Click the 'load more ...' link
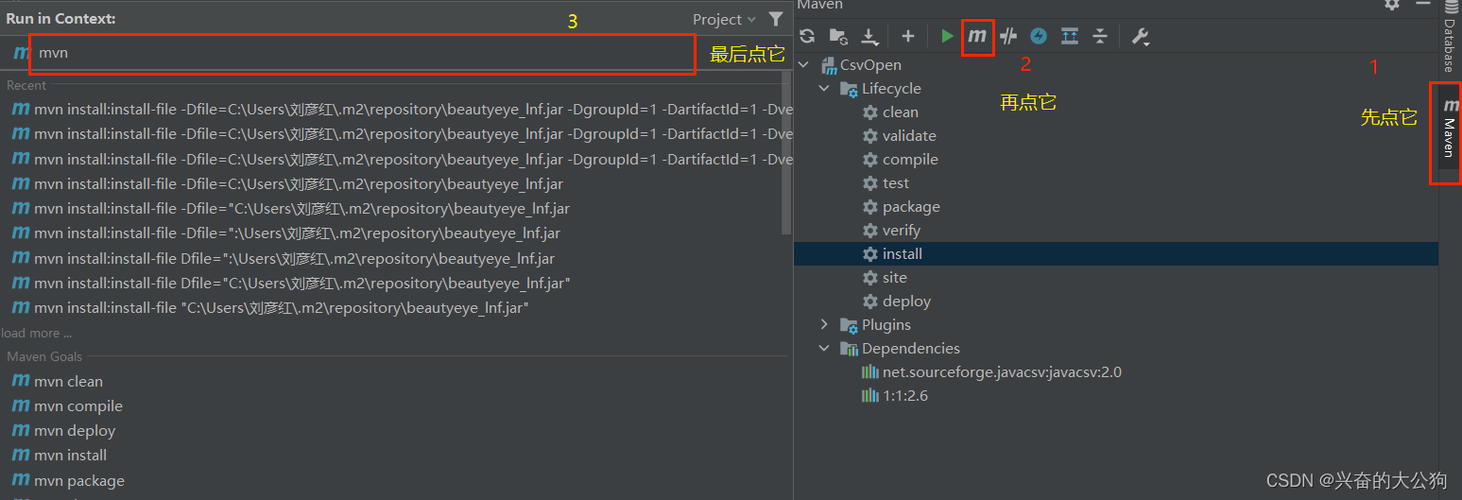Image resolution: width=1462 pixels, height=500 pixels. [36, 333]
